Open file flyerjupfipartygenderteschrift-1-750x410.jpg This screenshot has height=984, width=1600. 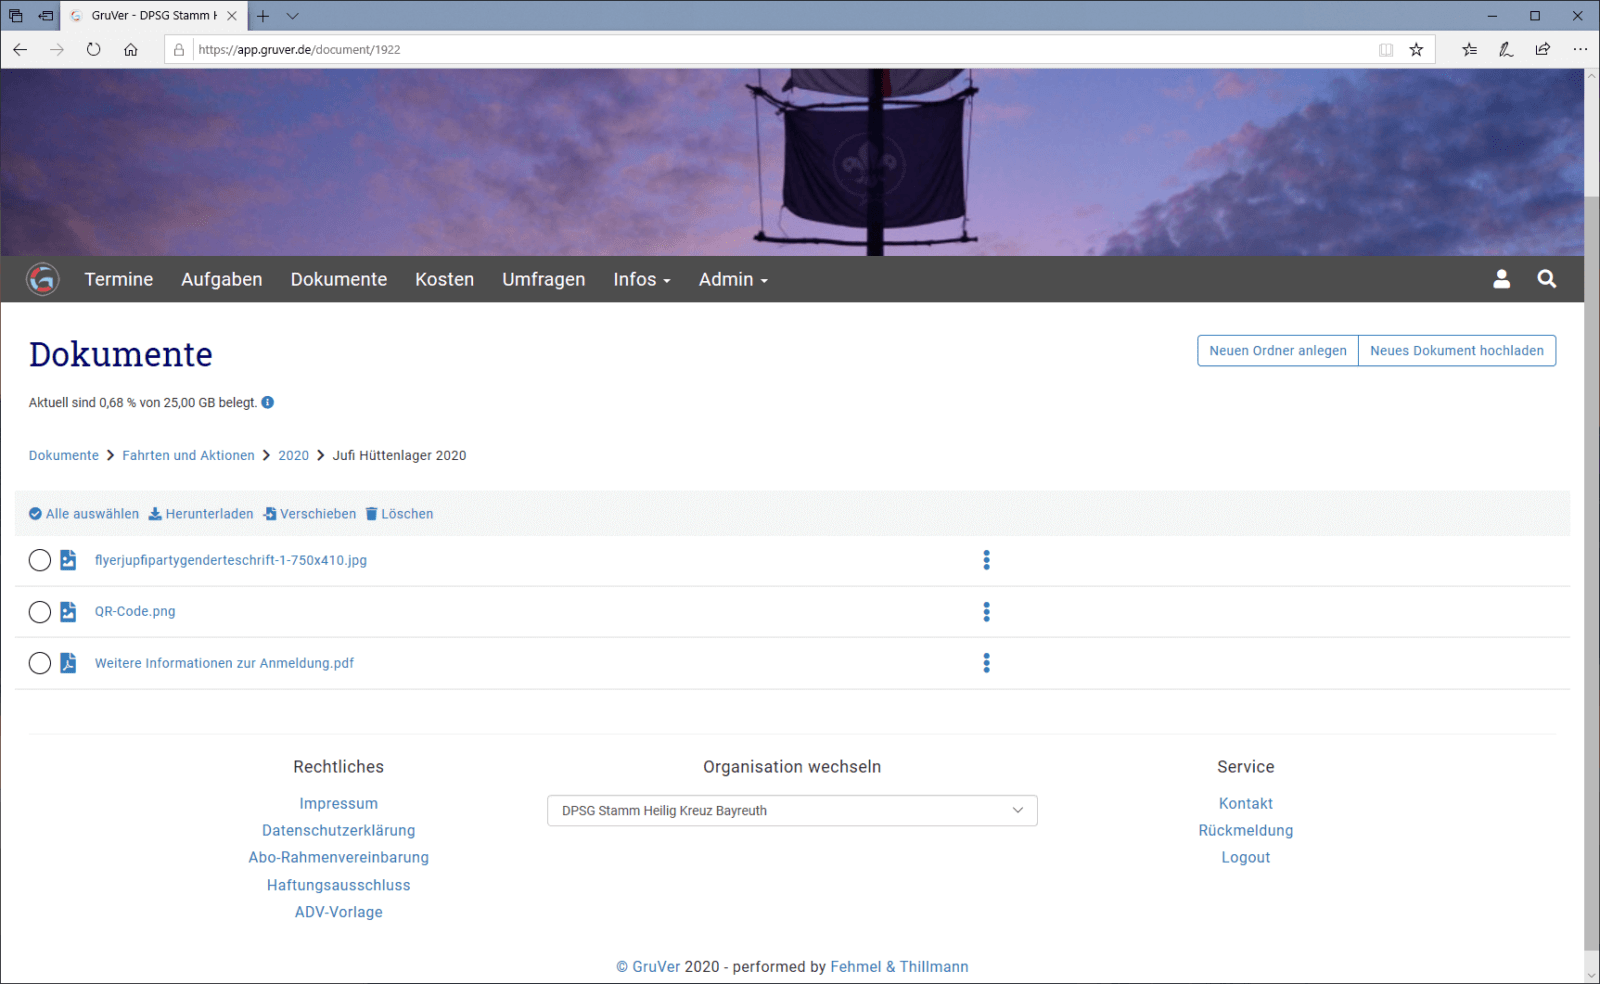231,560
